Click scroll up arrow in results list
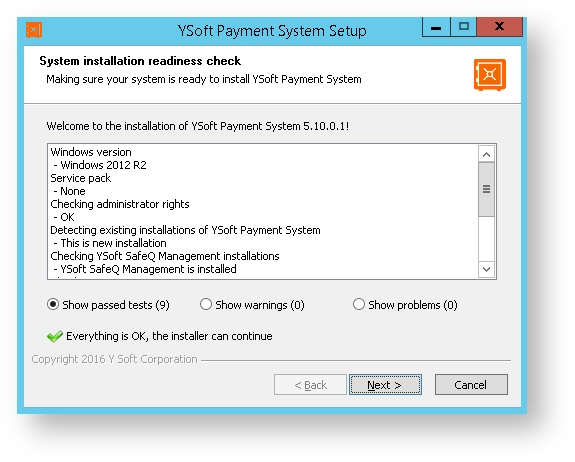 coord(487,154)
